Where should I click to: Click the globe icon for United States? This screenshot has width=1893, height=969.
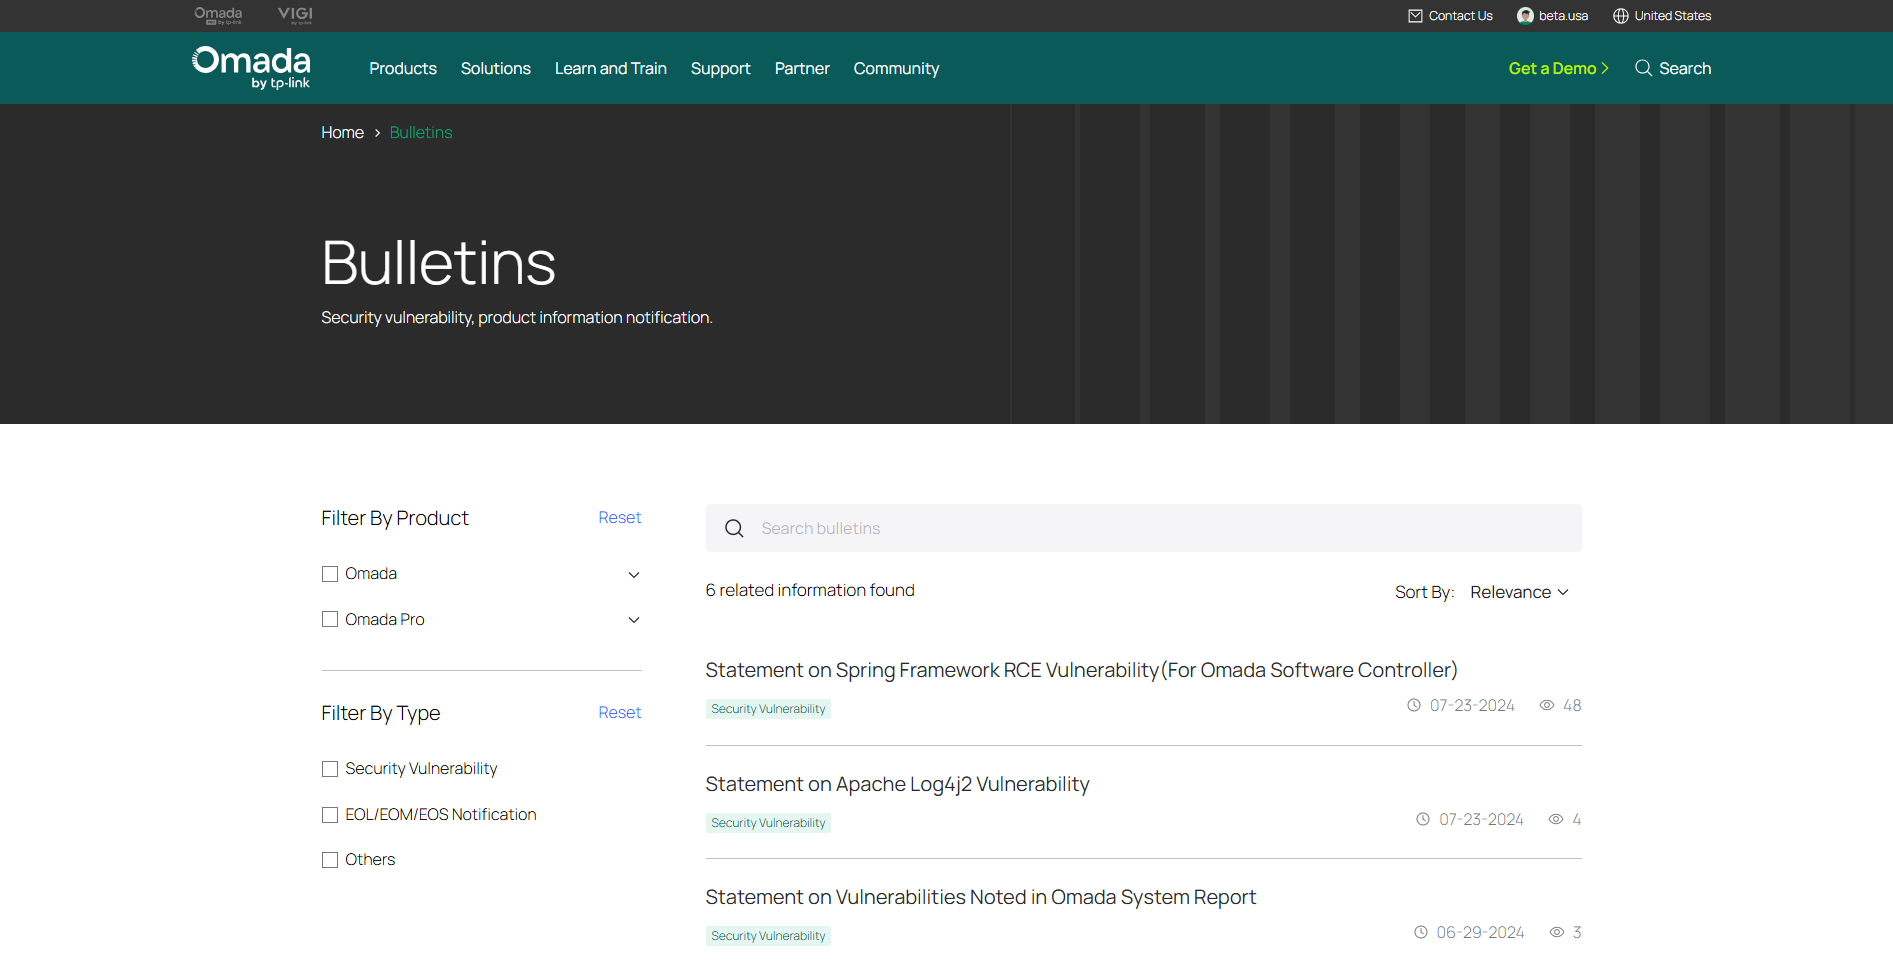click(x=1621, y=16)
